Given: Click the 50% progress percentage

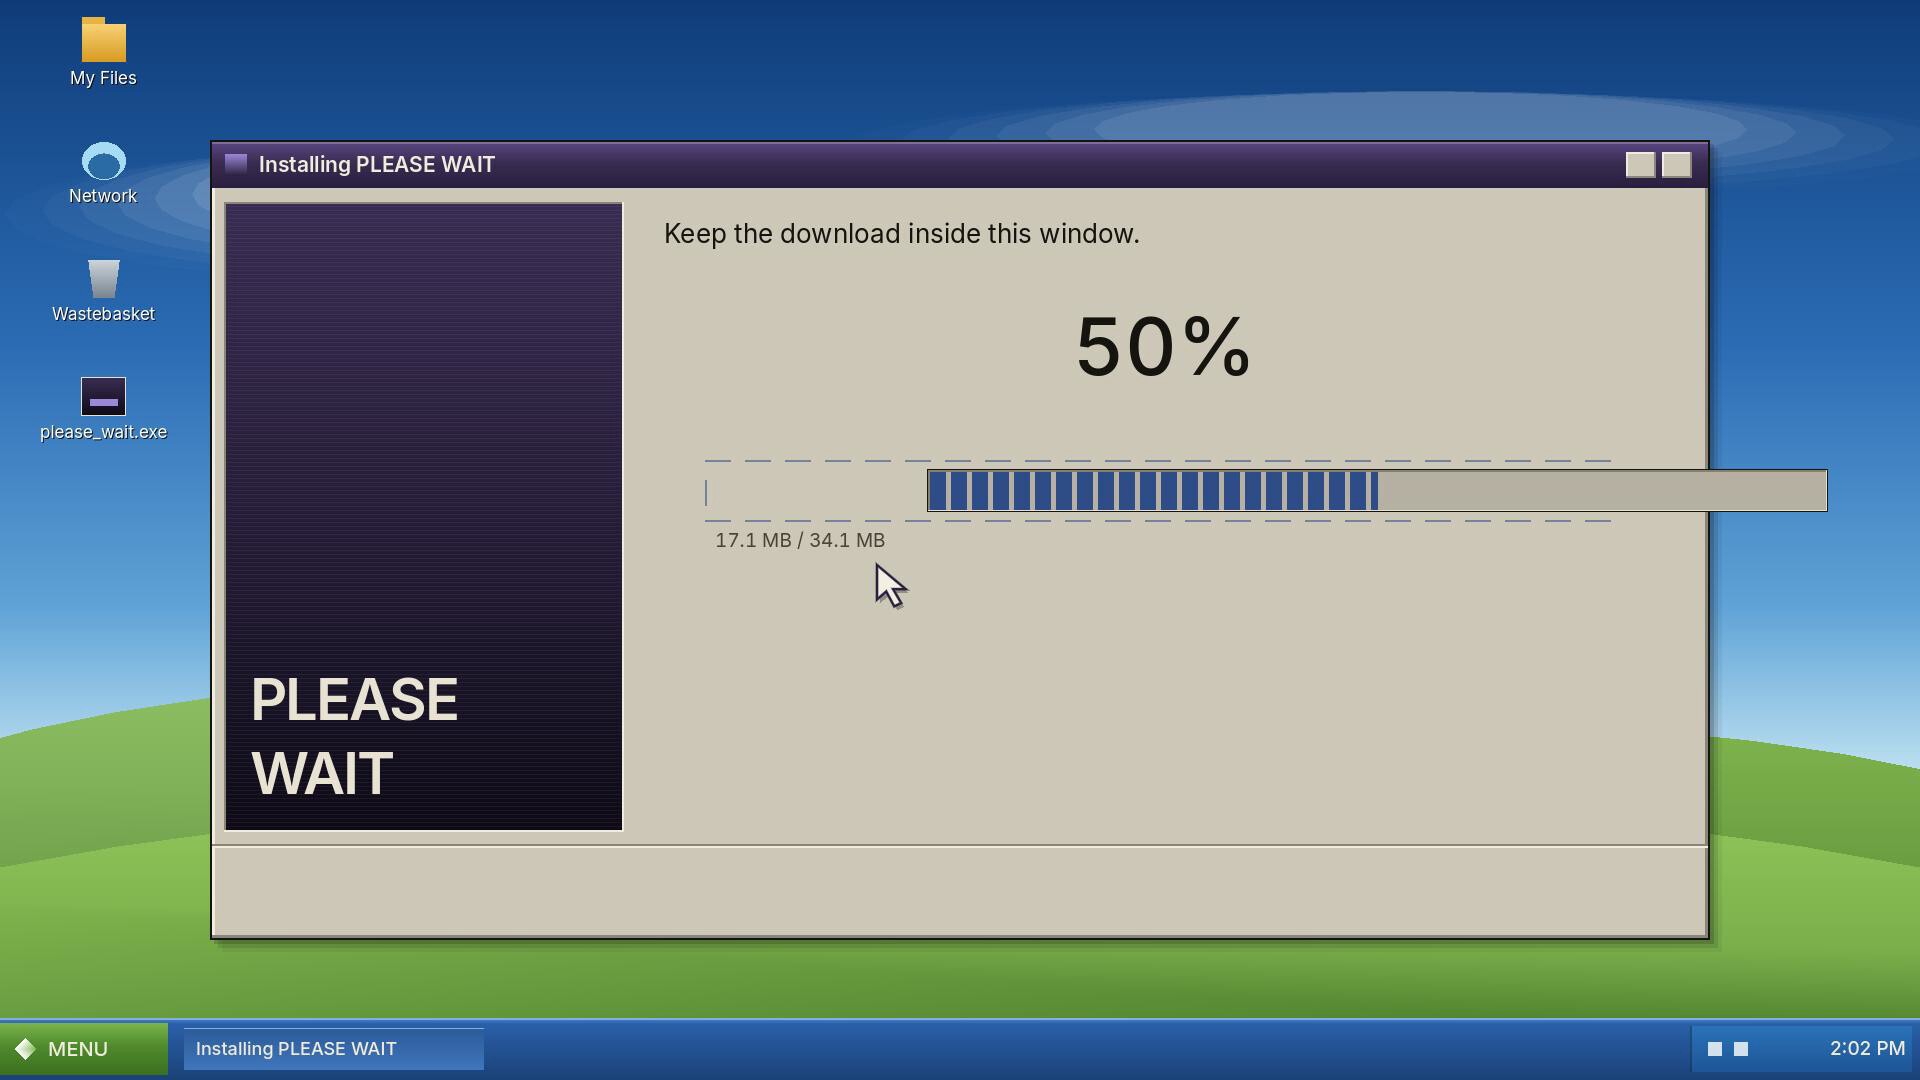Looking at the screenshot, I should click(x=1163, y=347).
